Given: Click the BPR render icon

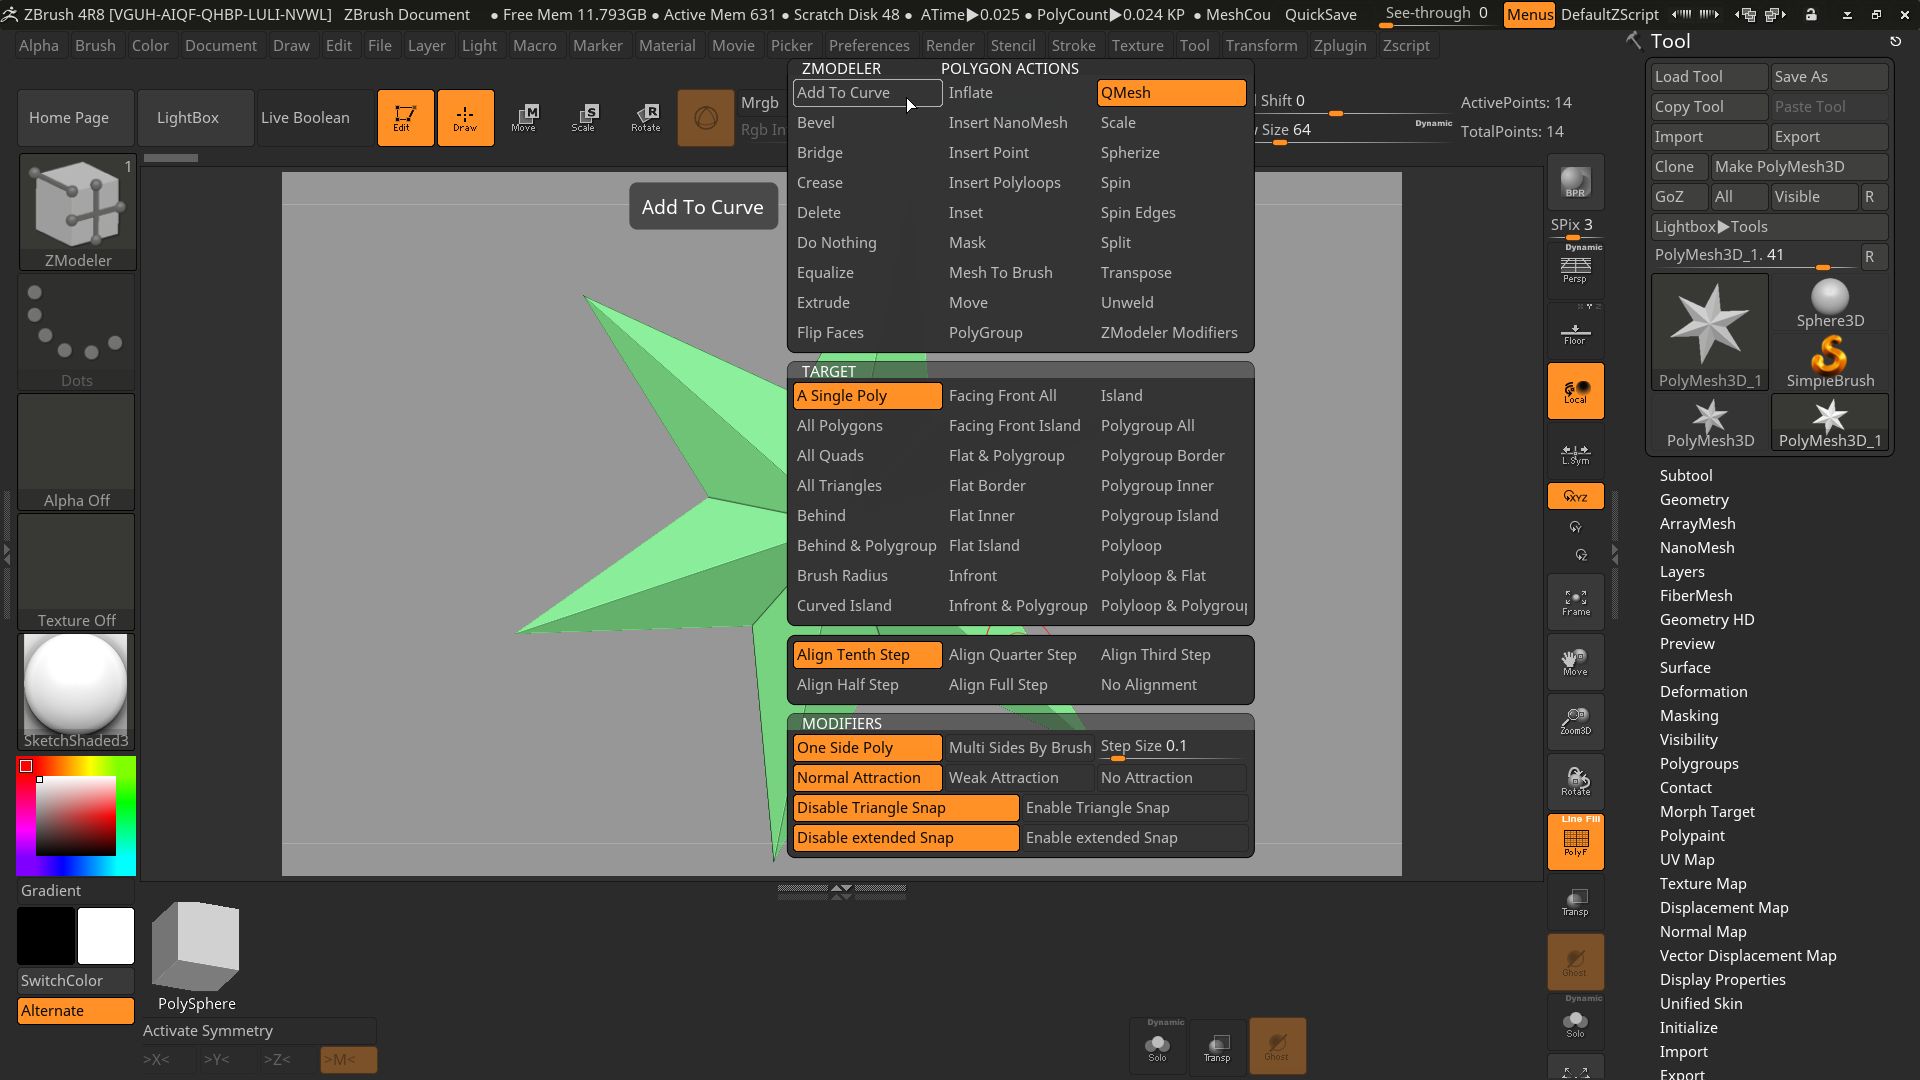Looking at the screenshot, I should click(x=1575, y=182).
